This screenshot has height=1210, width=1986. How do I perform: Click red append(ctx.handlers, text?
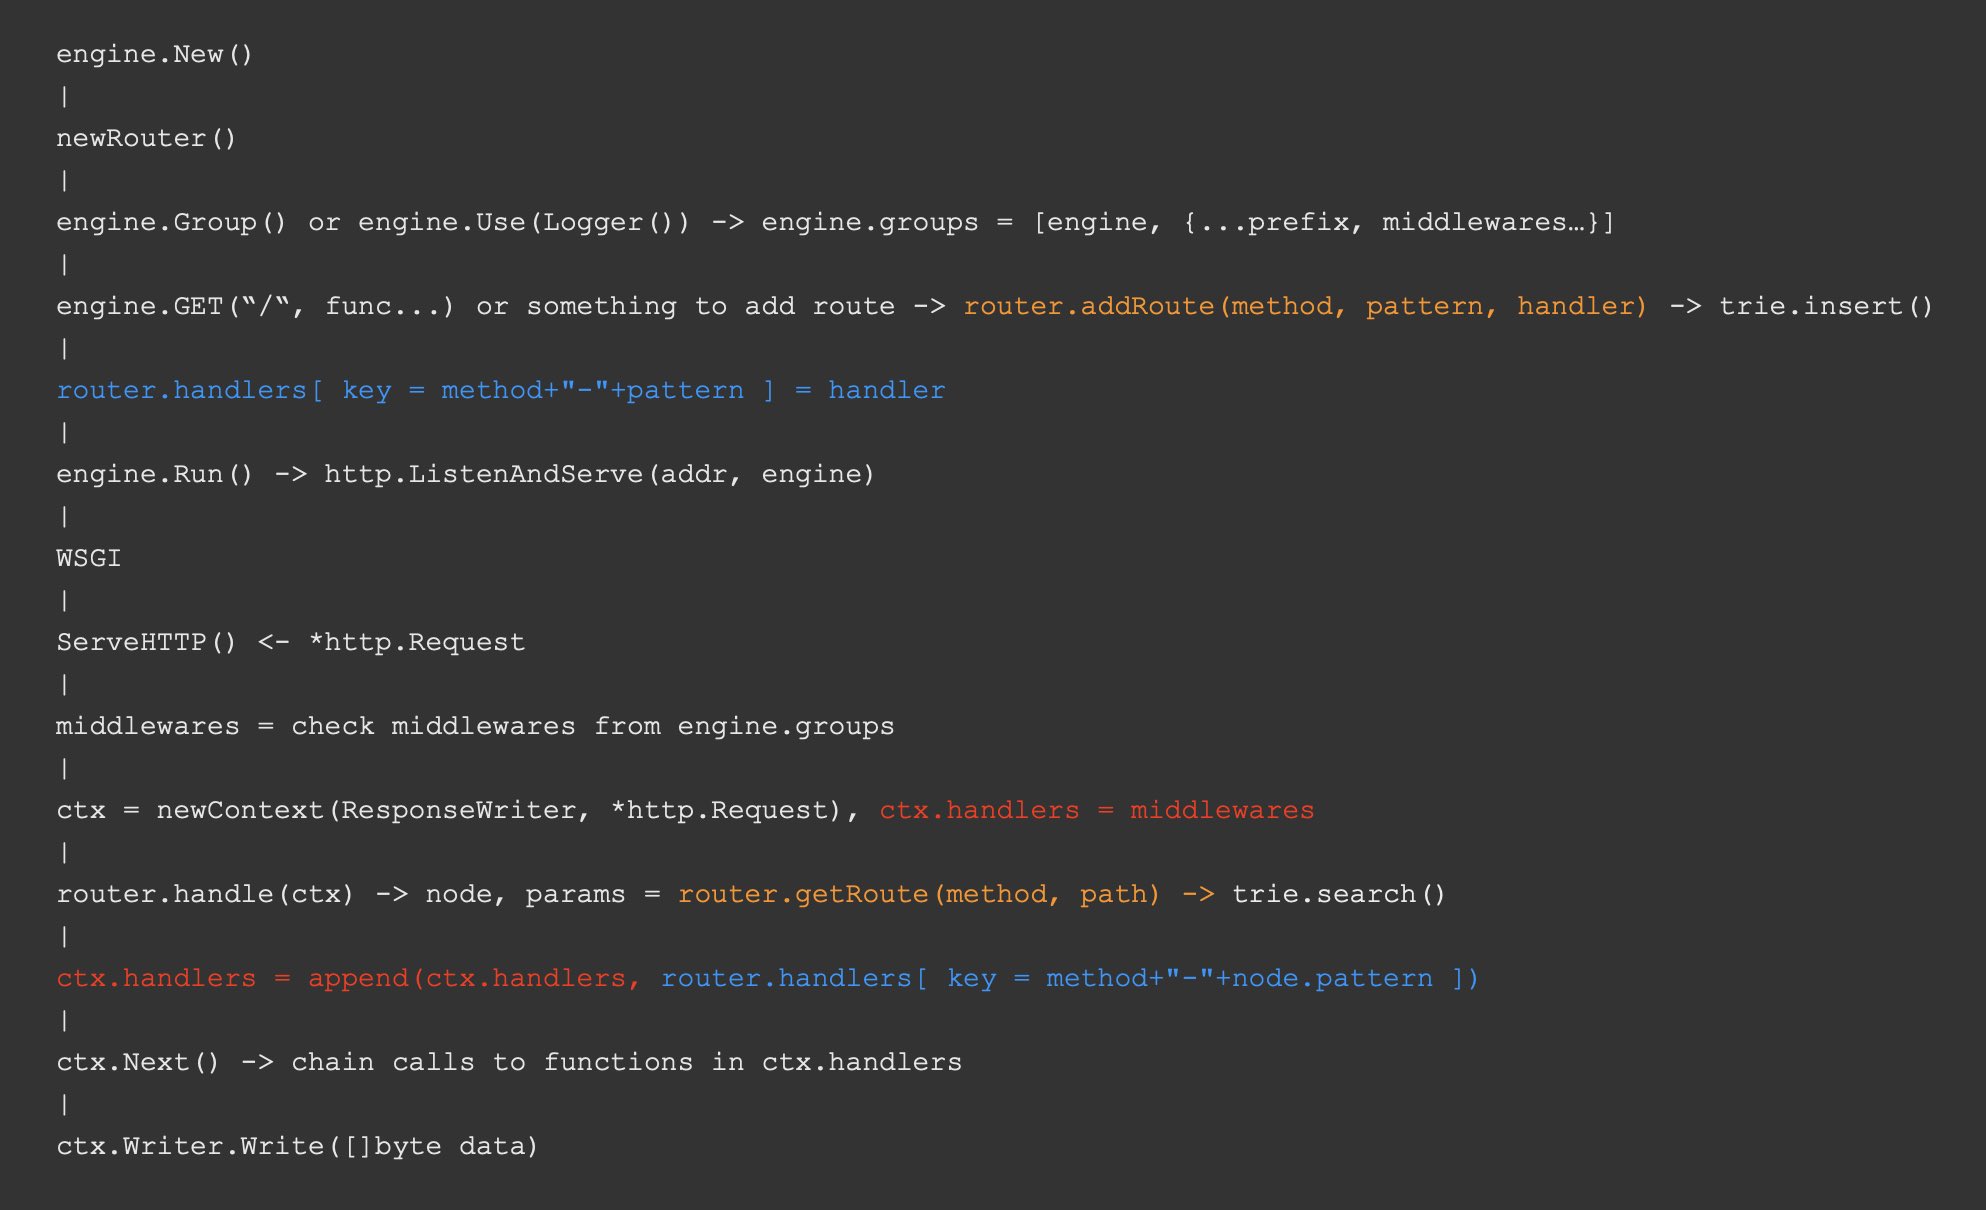[473, 978]
